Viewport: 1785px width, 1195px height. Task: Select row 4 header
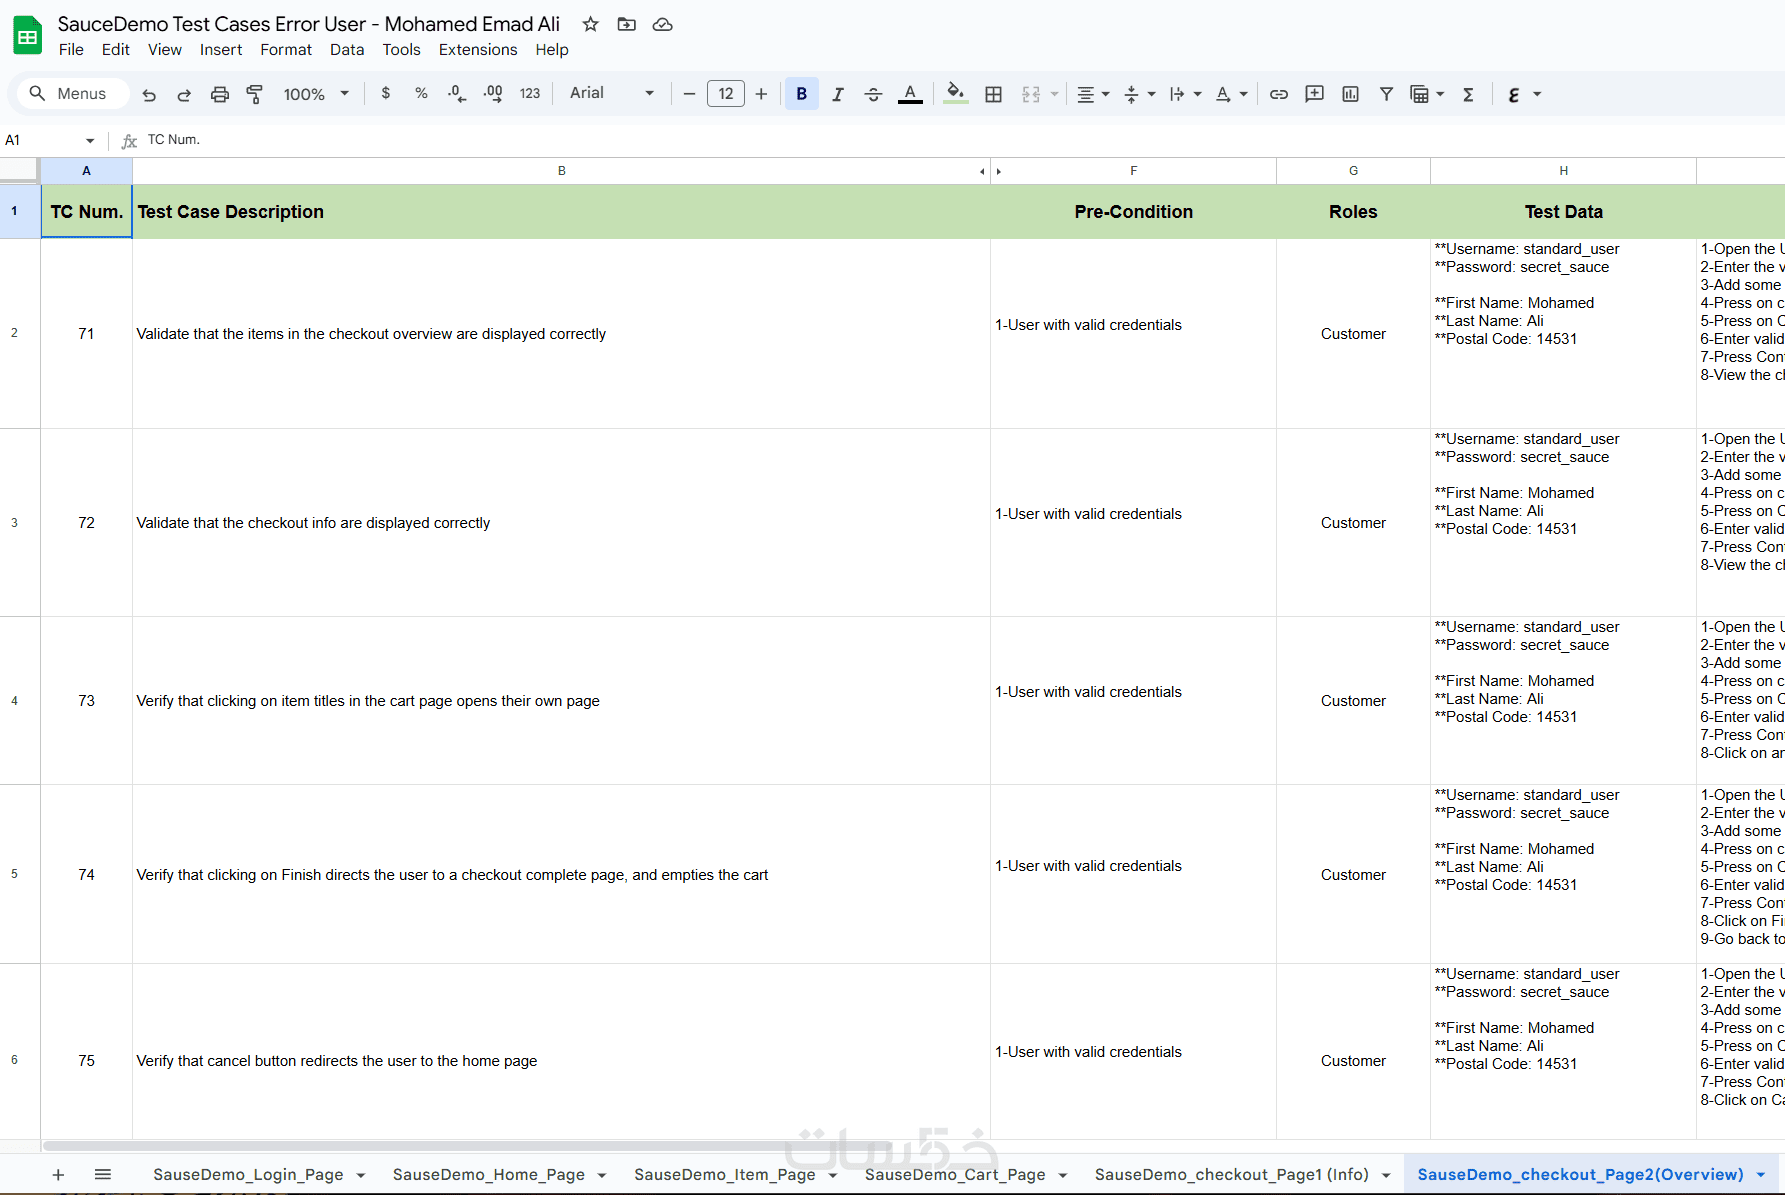(x=14, y=701)
